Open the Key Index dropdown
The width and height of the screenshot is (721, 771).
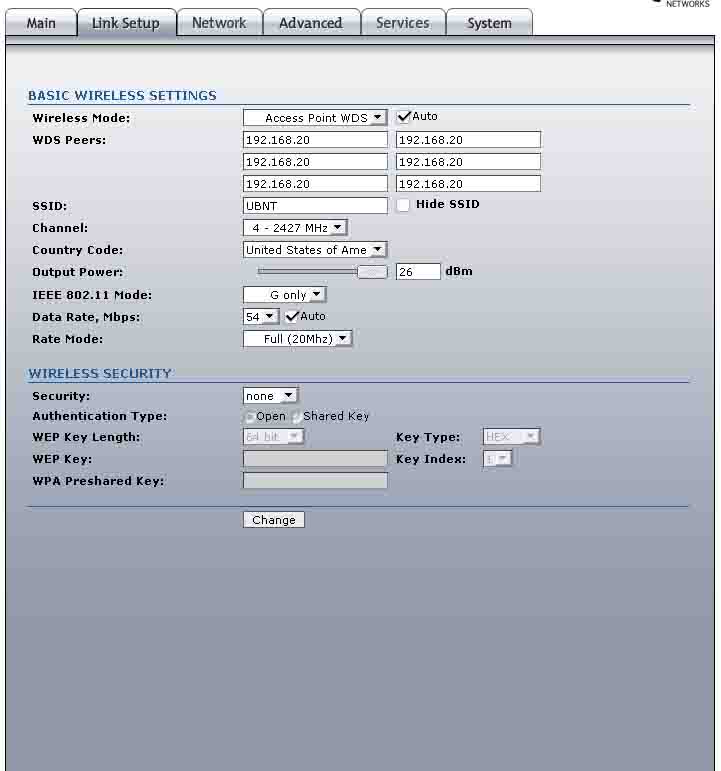(497, 459)
